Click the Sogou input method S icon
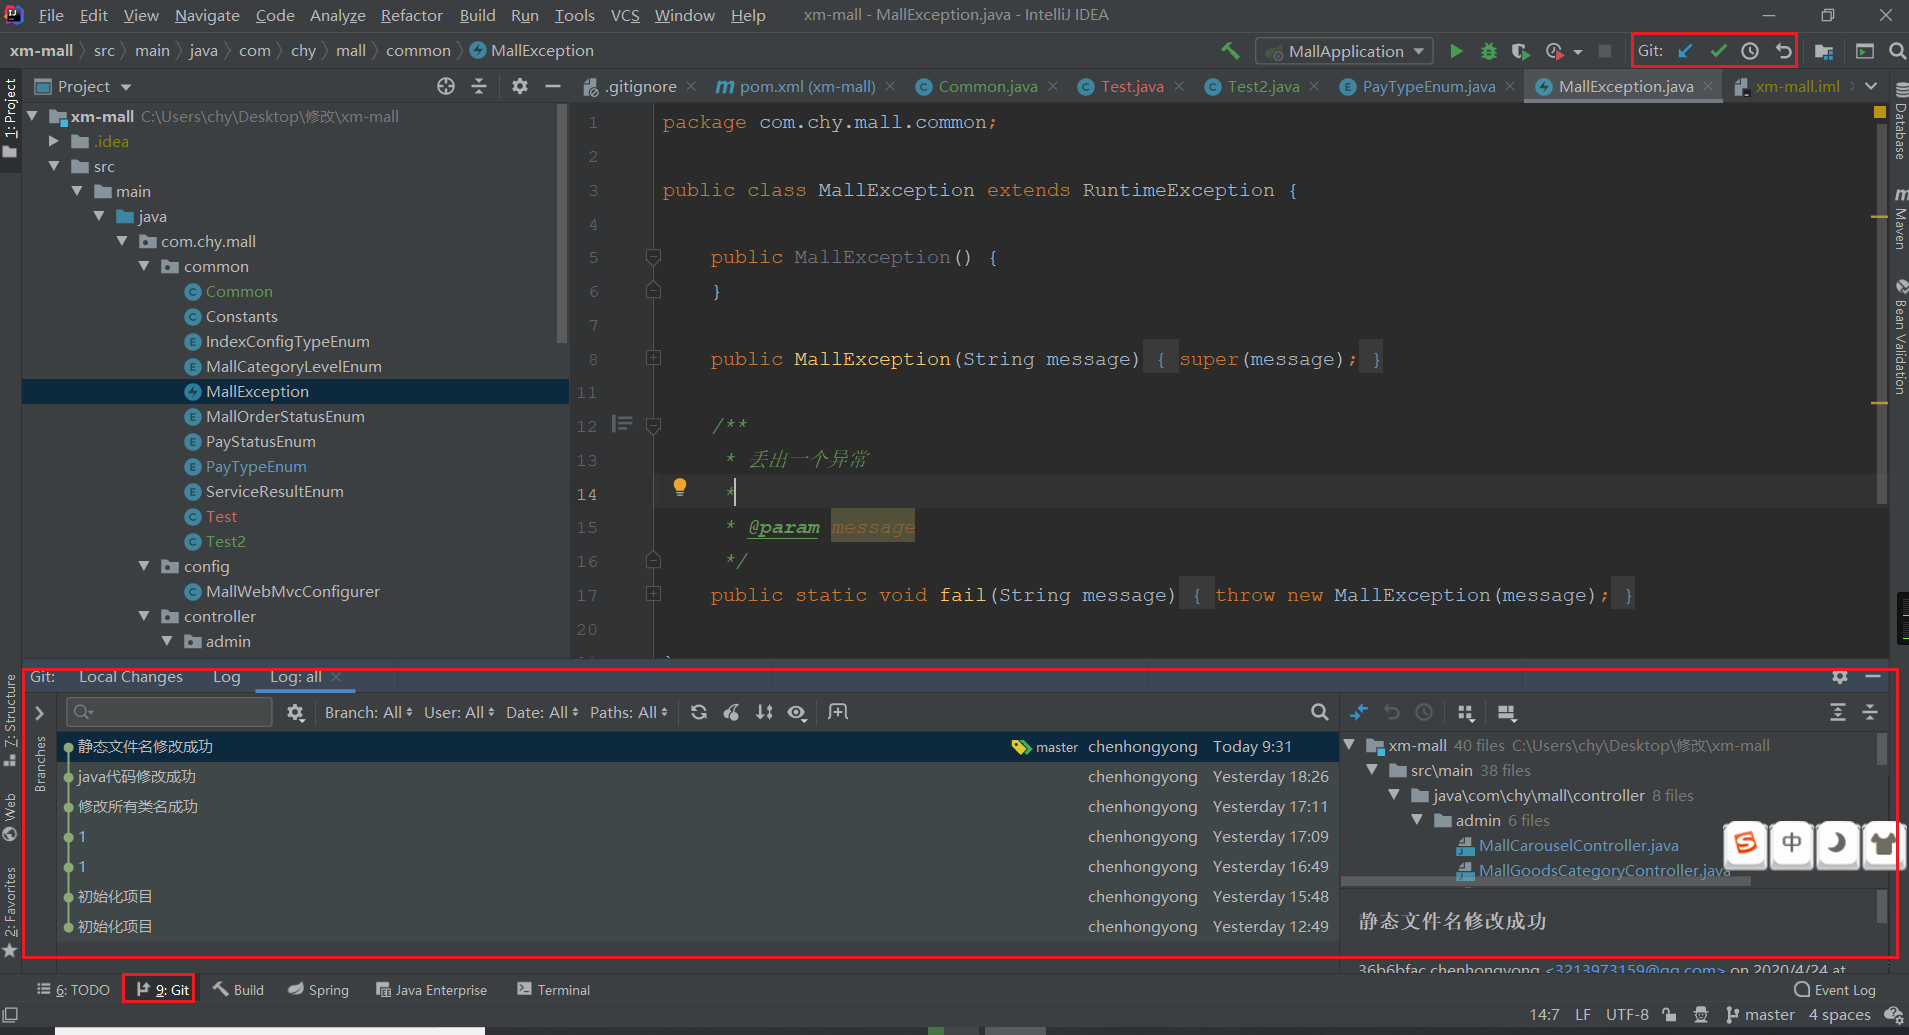The width and height of the screenshot is (1909, 1035). [1745, 844]
